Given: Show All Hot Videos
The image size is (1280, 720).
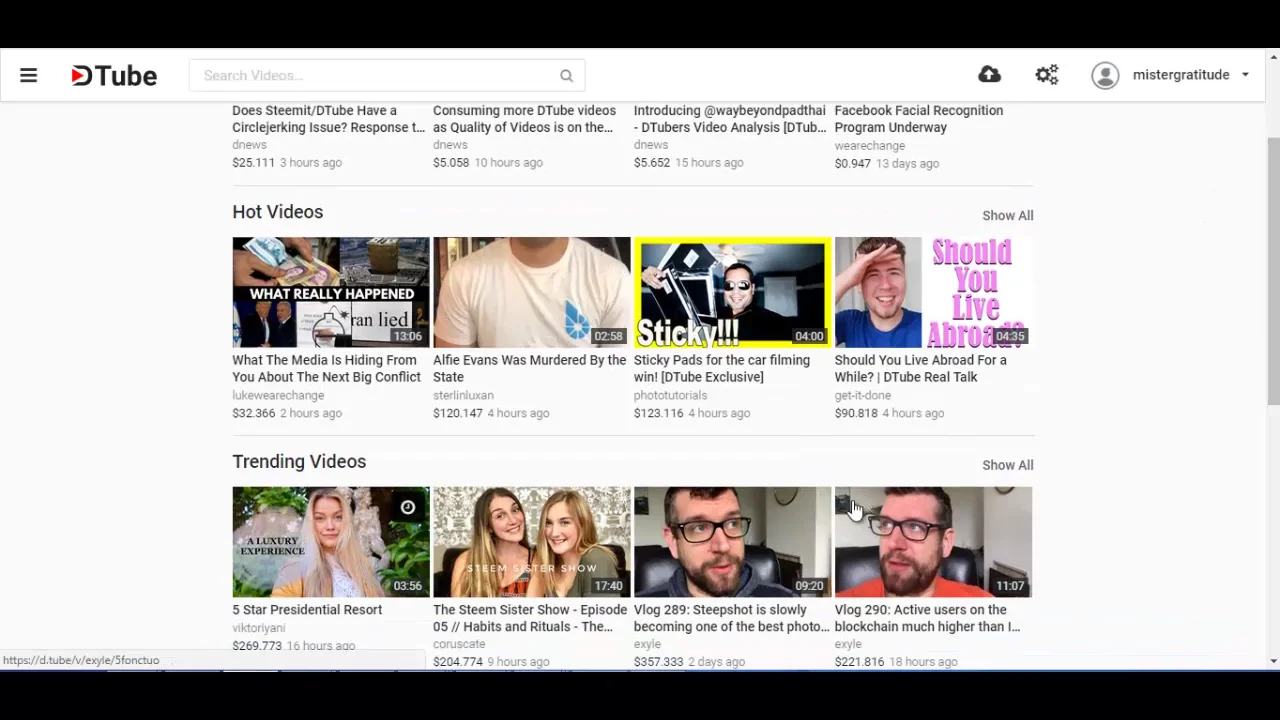Looking at the screenshot, I should [x=1007, y=215].
